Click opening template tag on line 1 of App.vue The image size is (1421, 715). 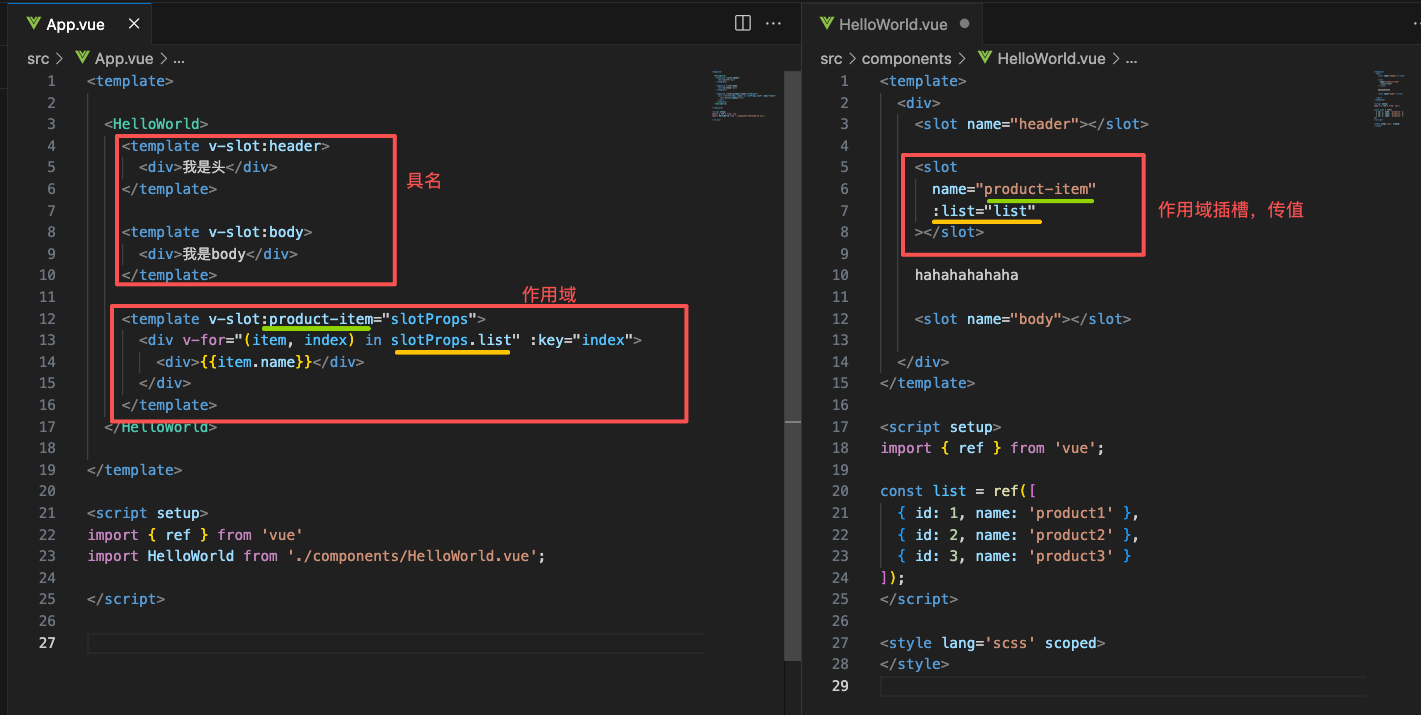tap(130, 81)
